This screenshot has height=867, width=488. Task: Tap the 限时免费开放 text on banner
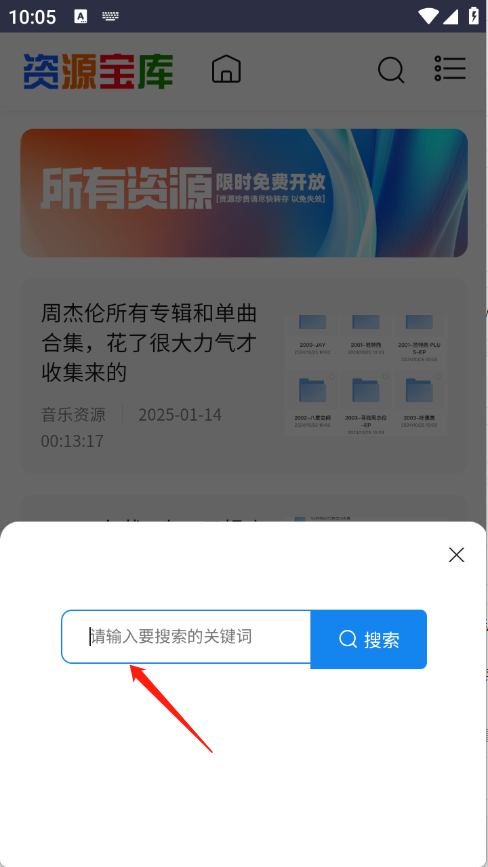pos(271,181)
